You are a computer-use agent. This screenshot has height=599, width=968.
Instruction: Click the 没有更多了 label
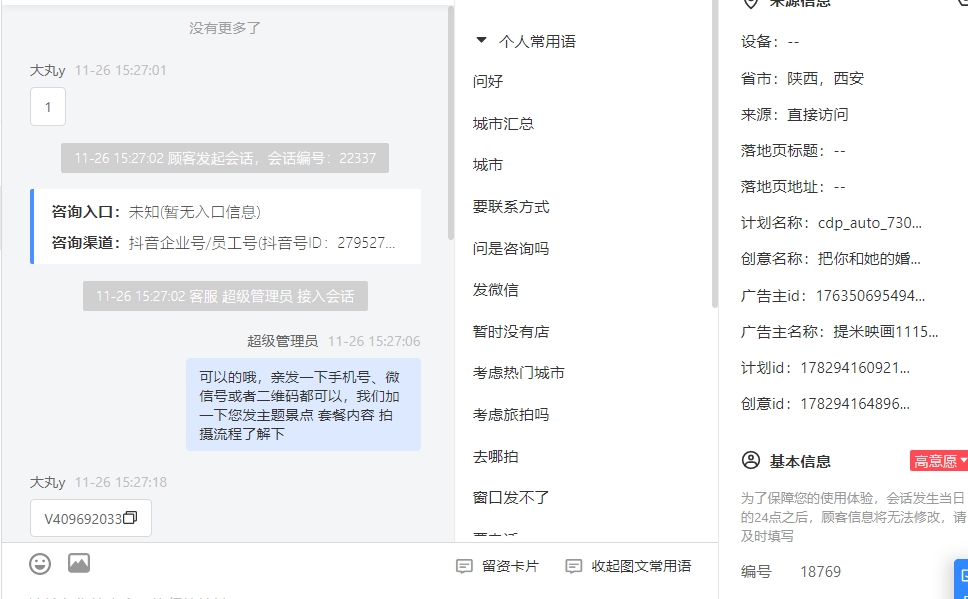225,28
